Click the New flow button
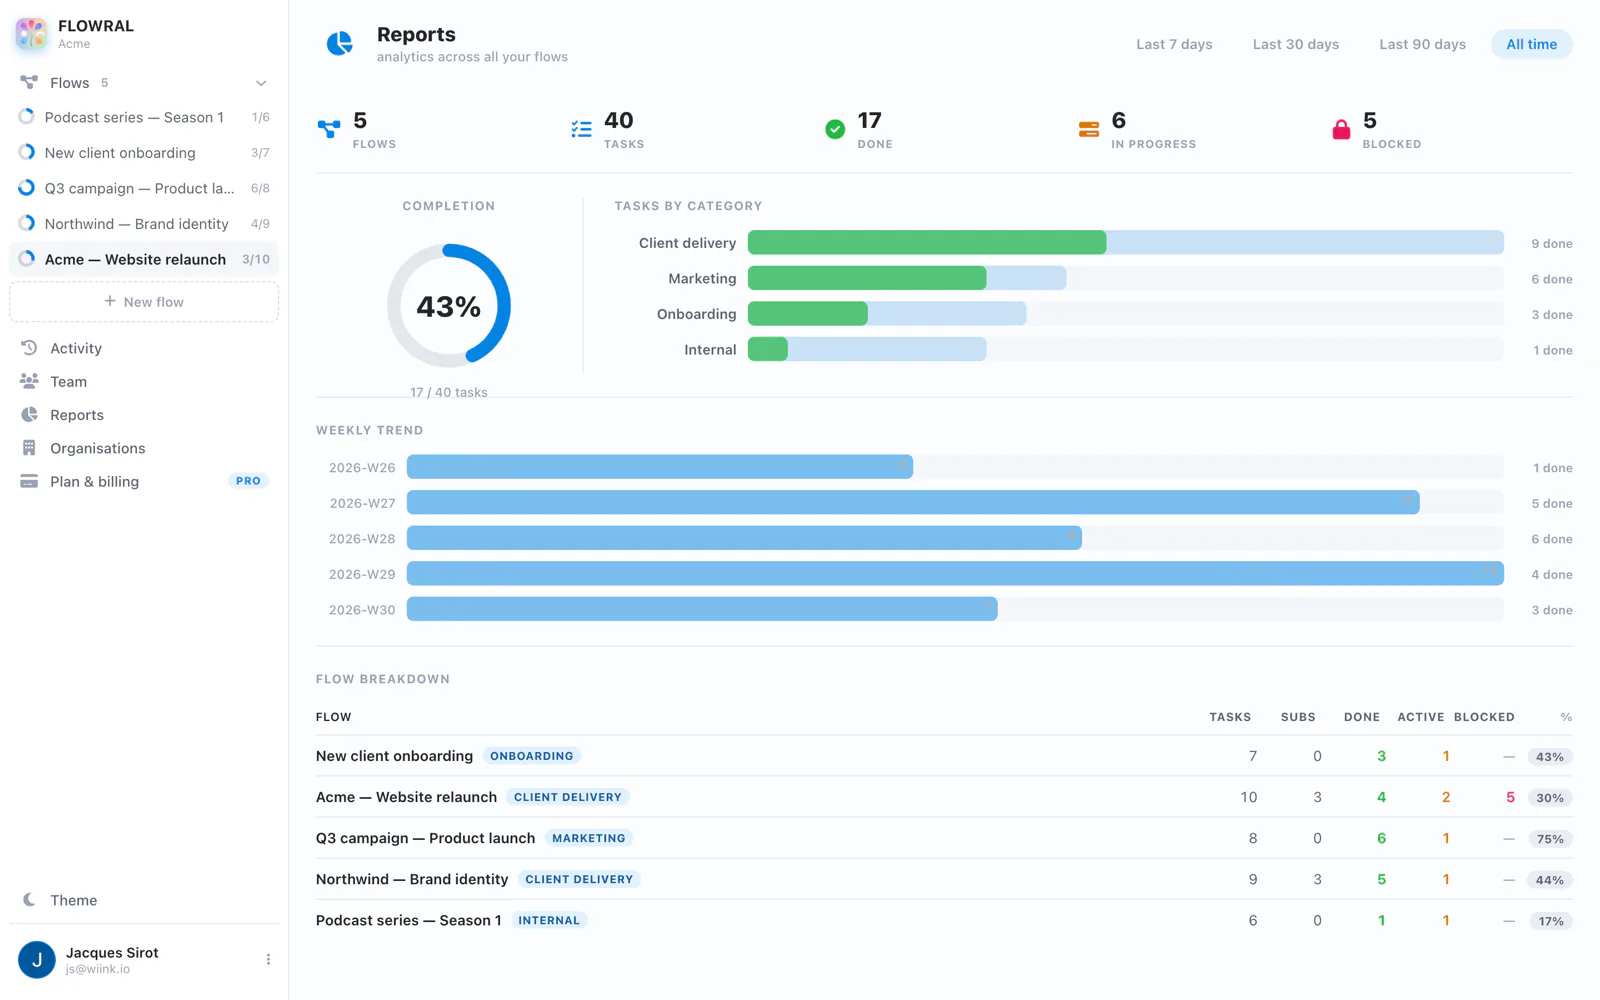This screenshot has width=1600, height=1000. (x=144, y=302)
